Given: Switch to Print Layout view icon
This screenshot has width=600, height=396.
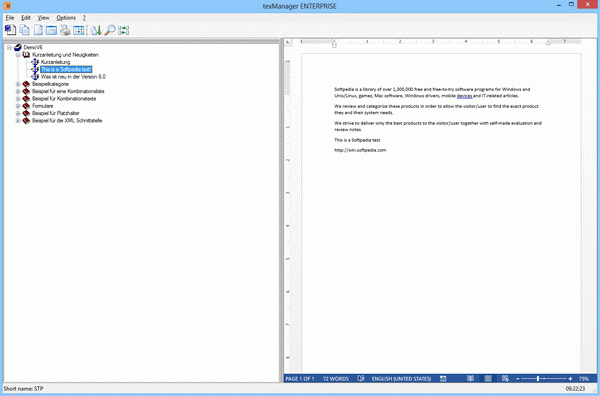Looking at the screenshot, I should pyautogui.click(x=488, y=378).
